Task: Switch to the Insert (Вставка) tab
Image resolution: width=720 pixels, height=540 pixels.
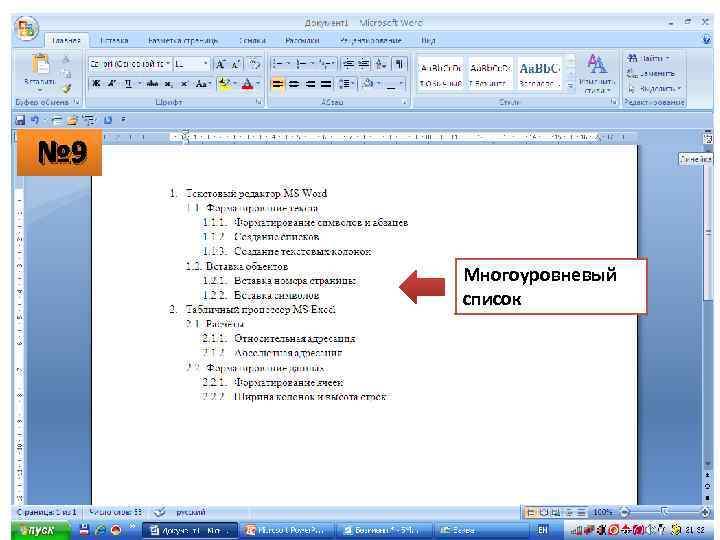Action: point(114,40)
